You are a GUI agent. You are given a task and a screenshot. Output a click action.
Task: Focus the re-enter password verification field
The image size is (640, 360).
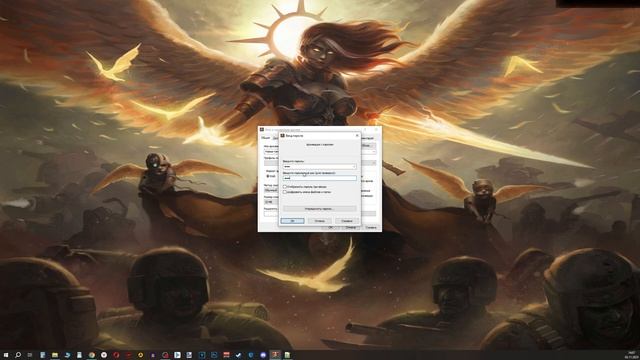pyautogui.click(x=320, y=178)
